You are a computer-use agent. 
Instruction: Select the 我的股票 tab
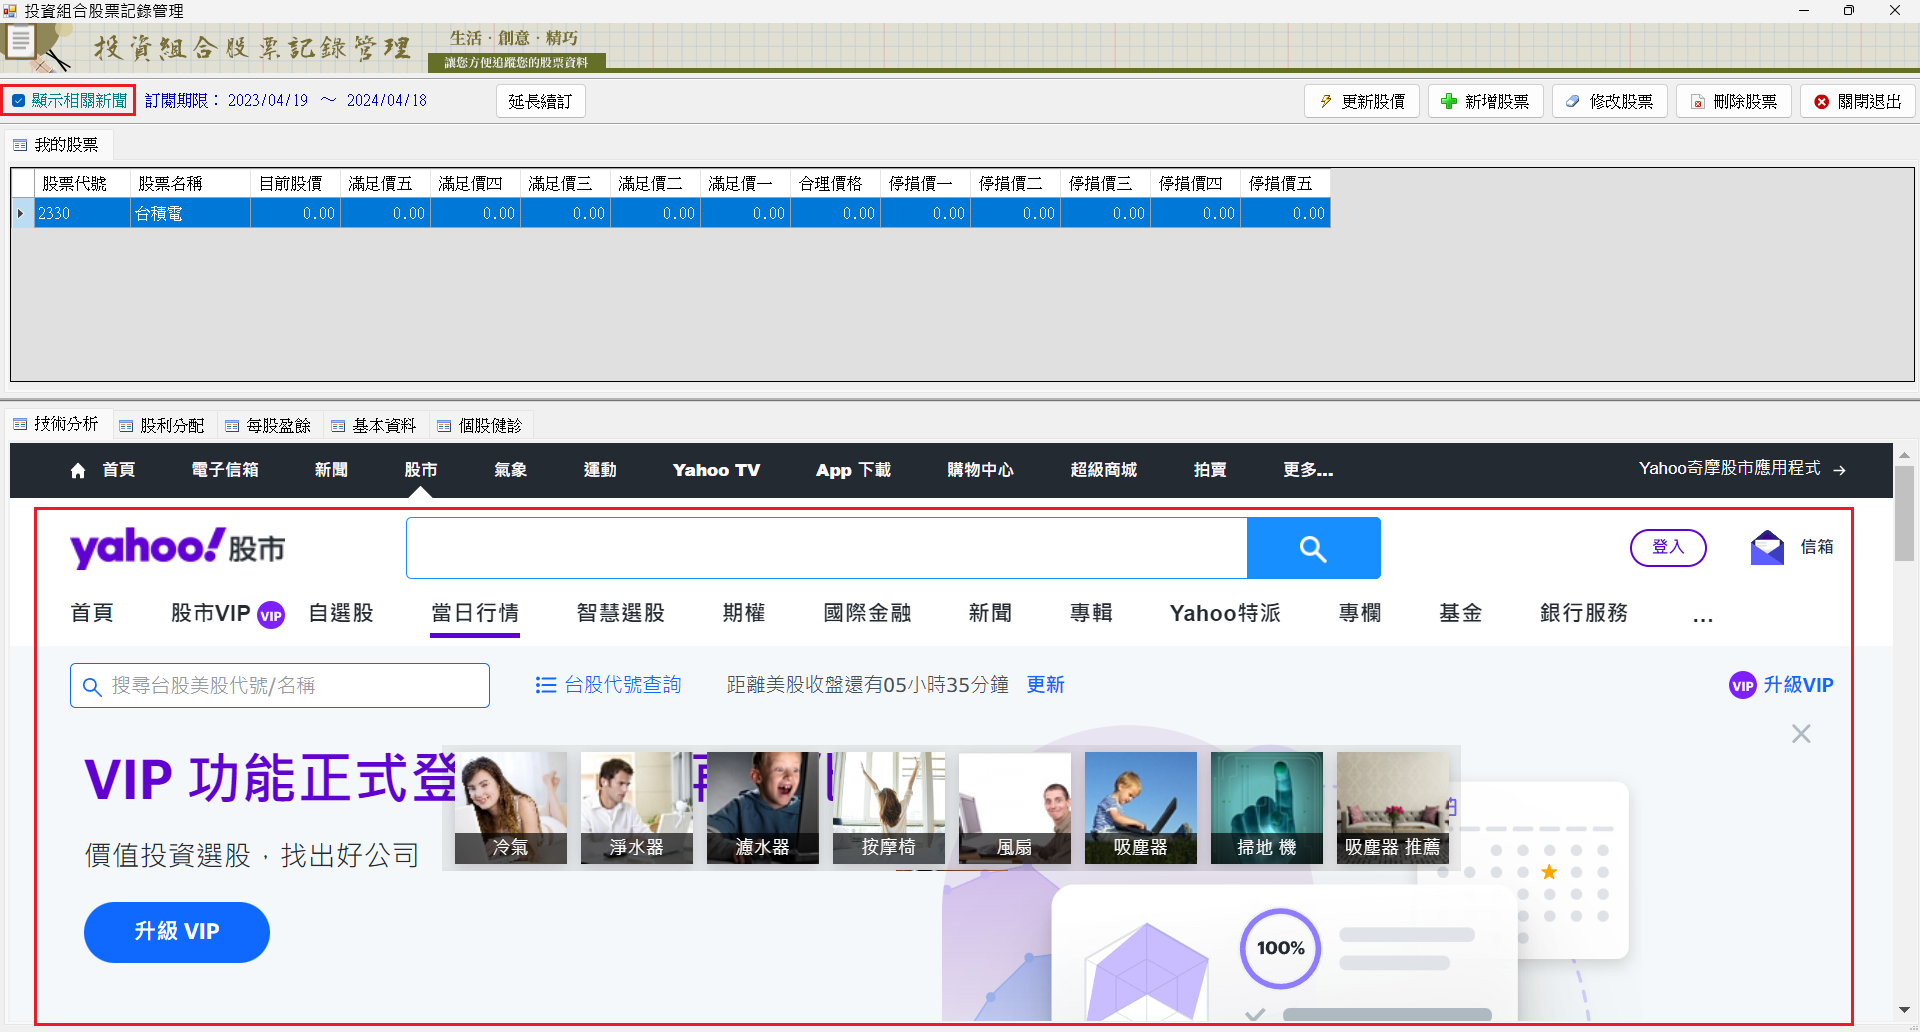tap(57, 145)
